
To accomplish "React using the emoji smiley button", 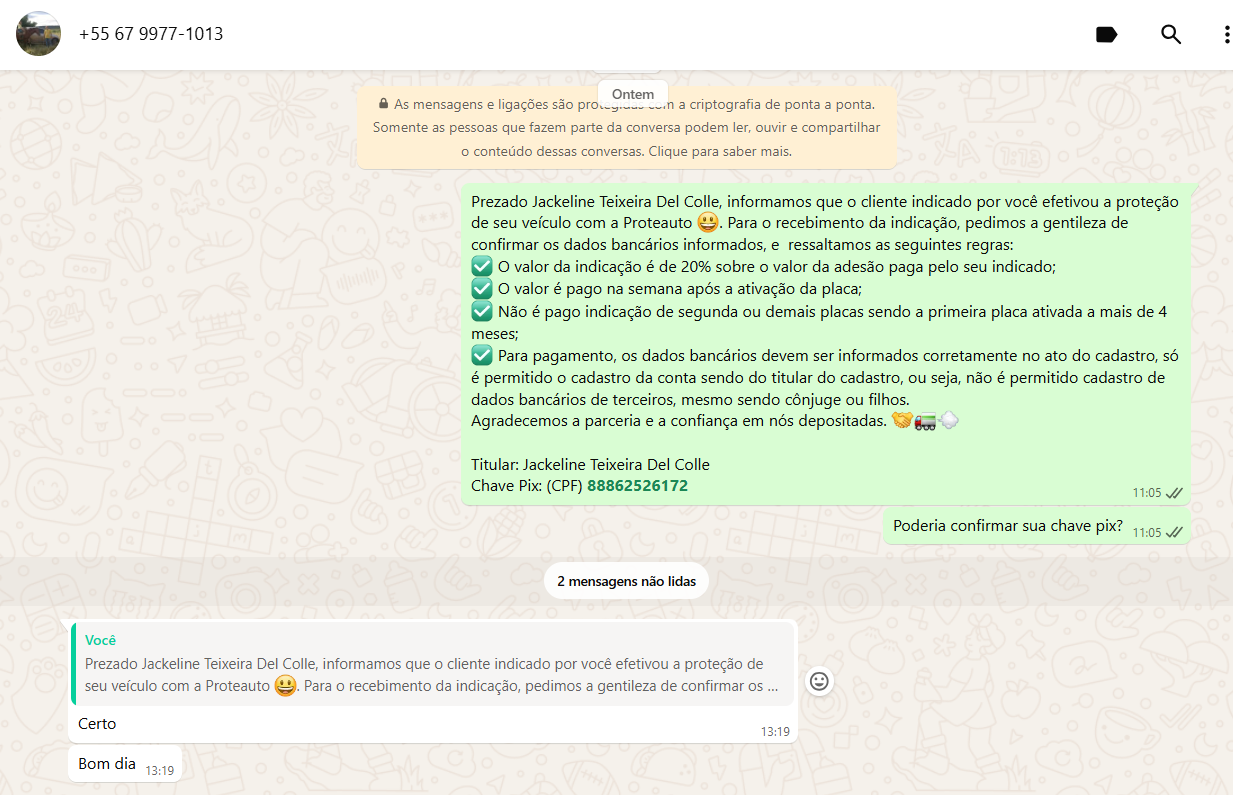I will tap(819, 681).
